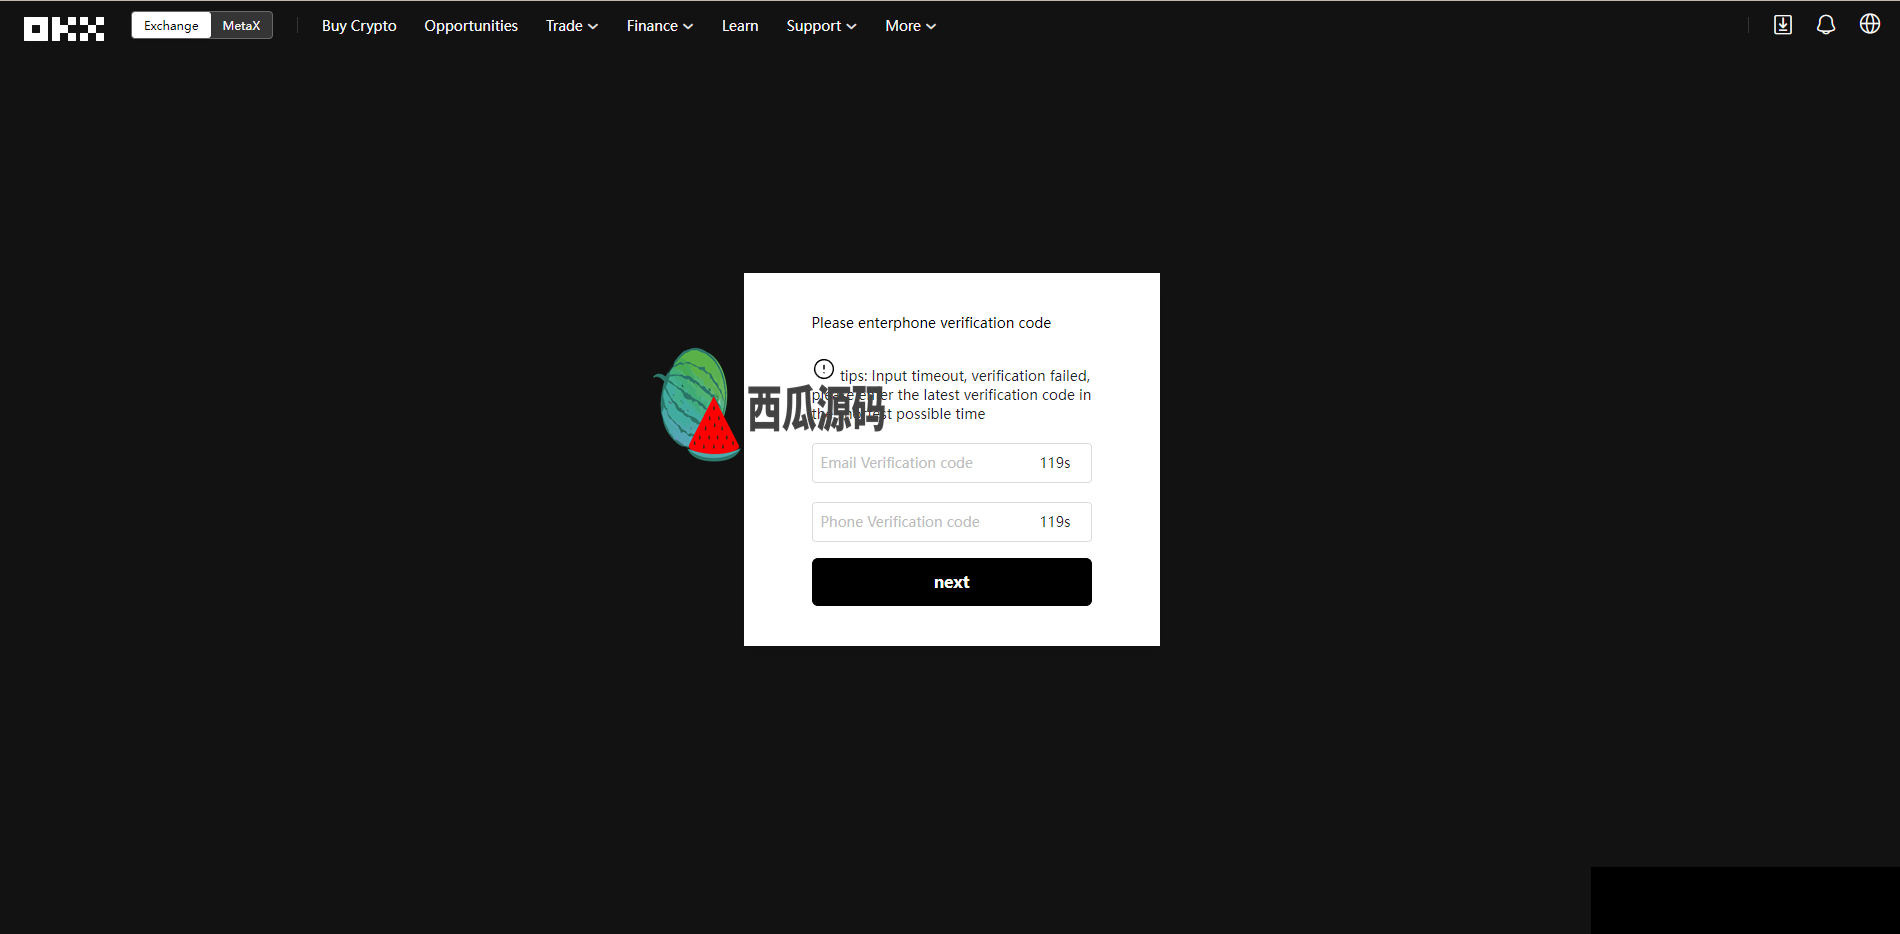Open the language globe icon

point(1869,24)
